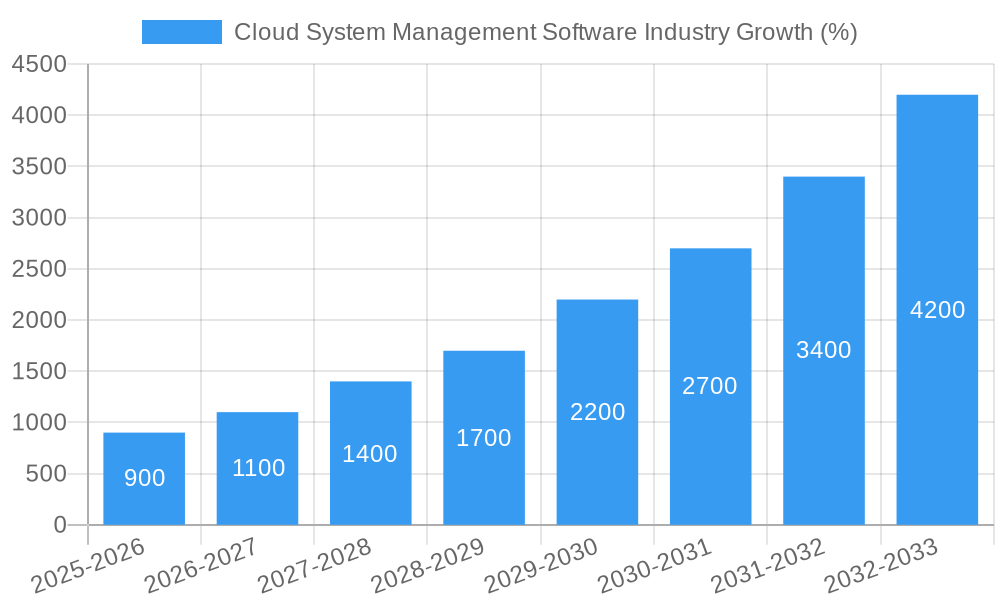
Task: Click the 2025-2026 x-axis label
Action: coord(89,565)
